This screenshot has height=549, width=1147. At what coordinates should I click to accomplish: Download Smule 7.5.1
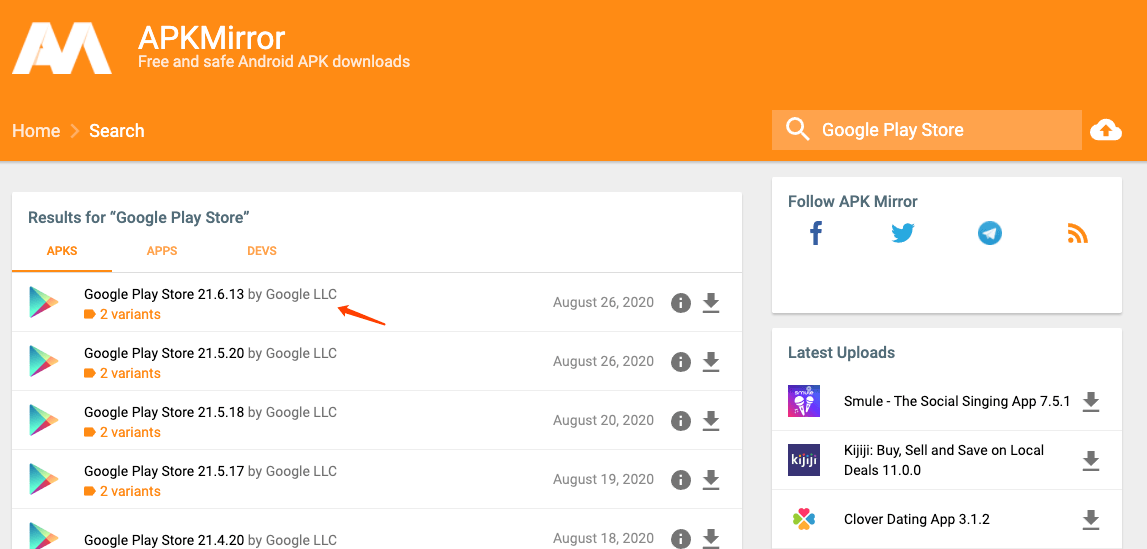click(1091, 401)
